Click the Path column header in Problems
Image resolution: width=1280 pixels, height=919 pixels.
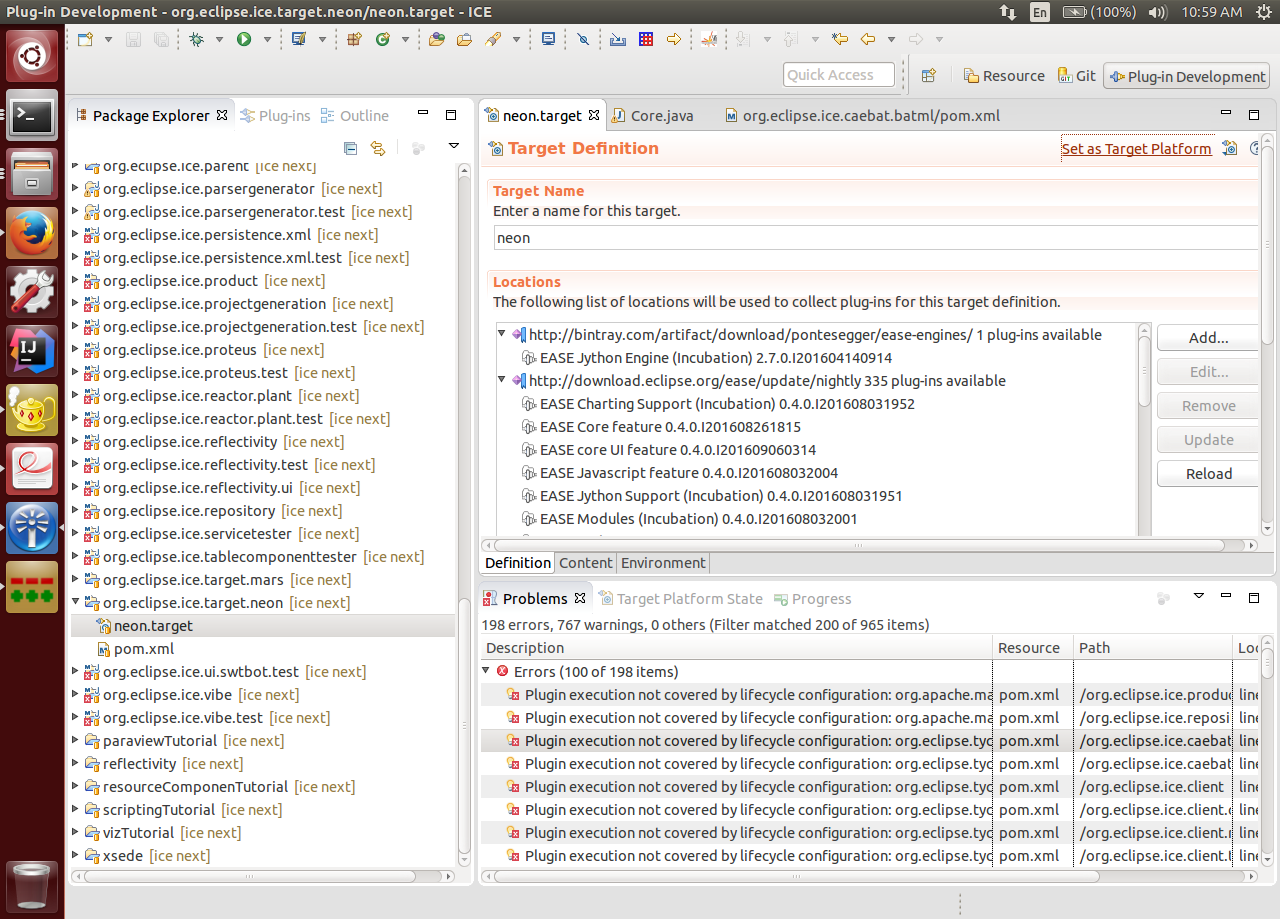point(1152,648)
